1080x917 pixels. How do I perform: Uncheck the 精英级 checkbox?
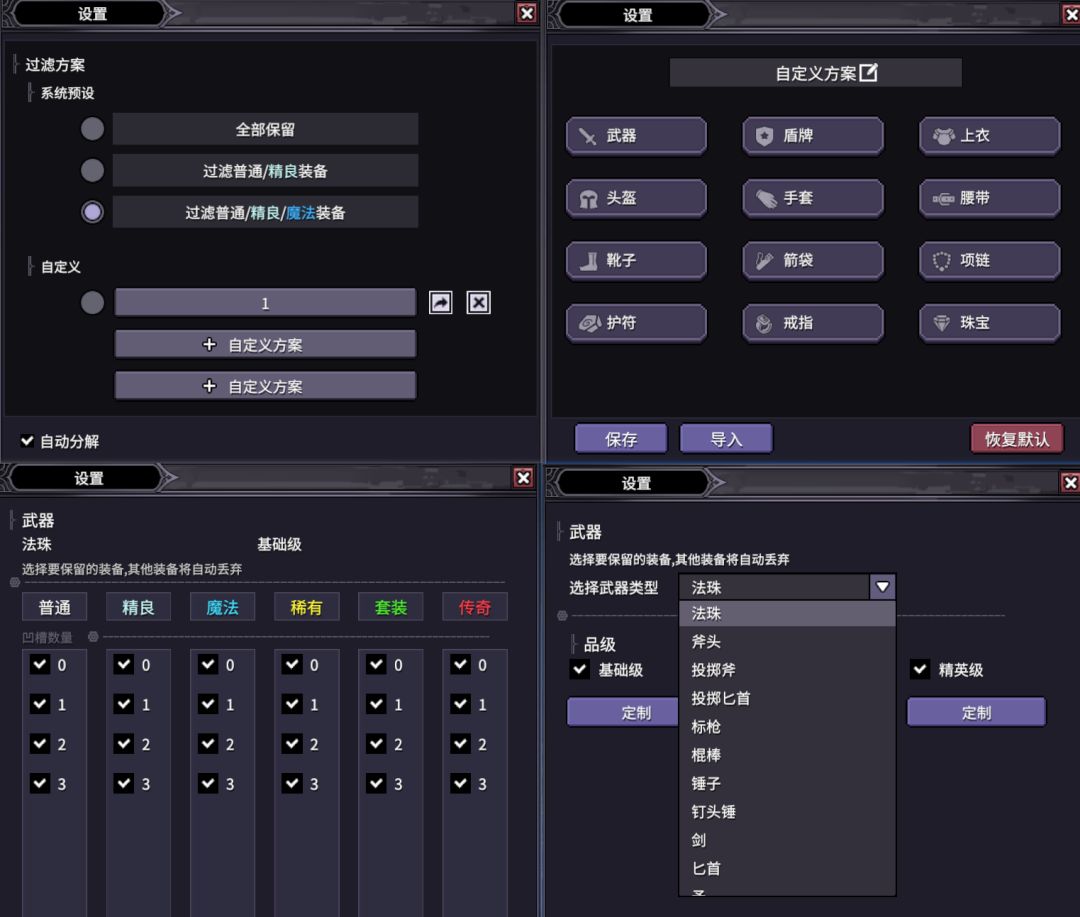point(920,669)
